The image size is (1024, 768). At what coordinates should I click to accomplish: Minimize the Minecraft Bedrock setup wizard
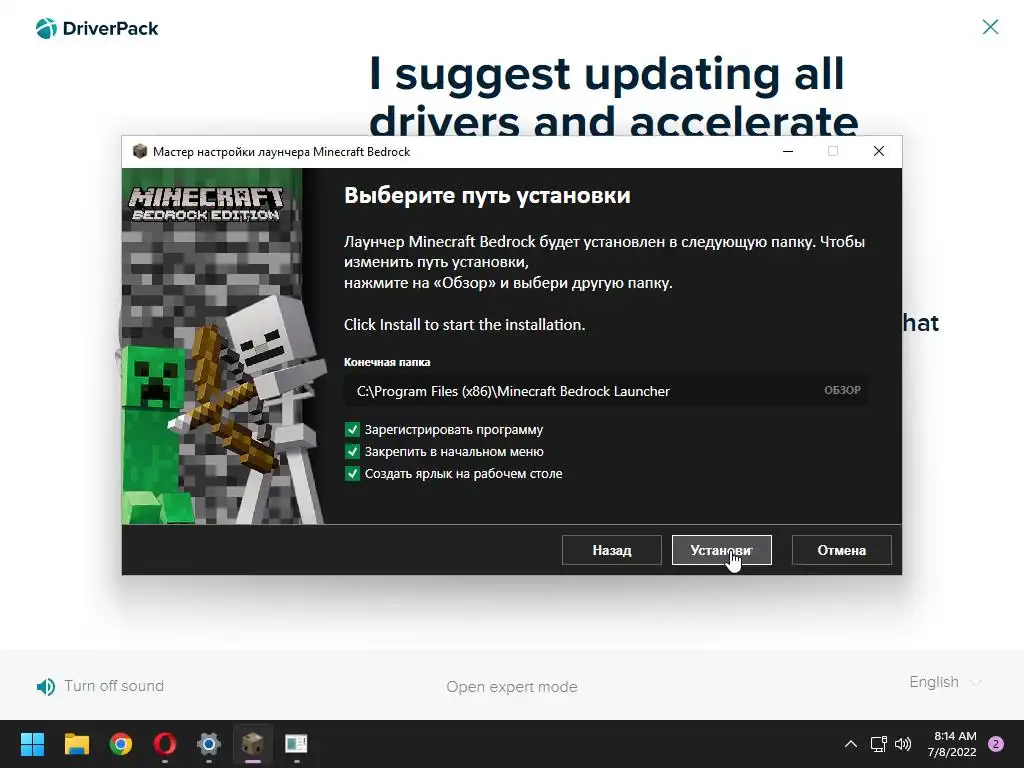point(788,152)
